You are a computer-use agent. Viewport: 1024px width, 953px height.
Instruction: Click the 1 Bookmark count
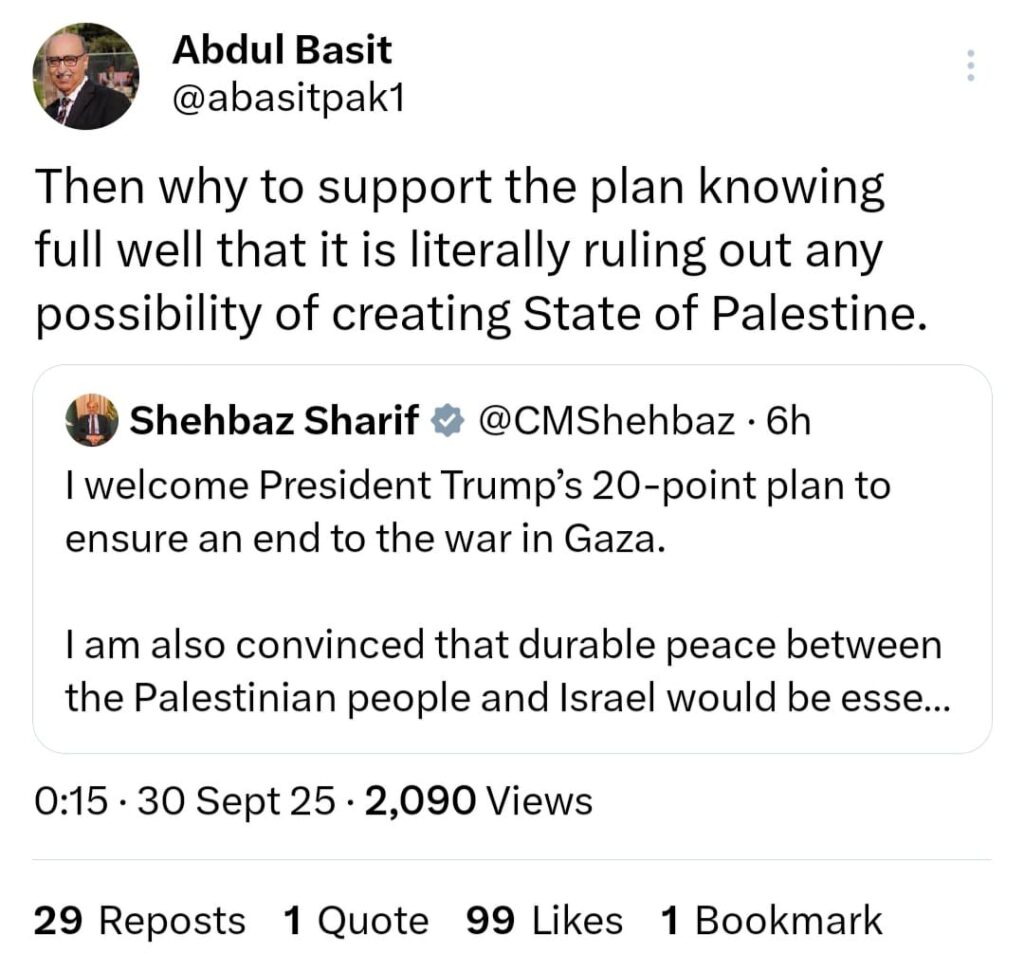click(771, 920)
